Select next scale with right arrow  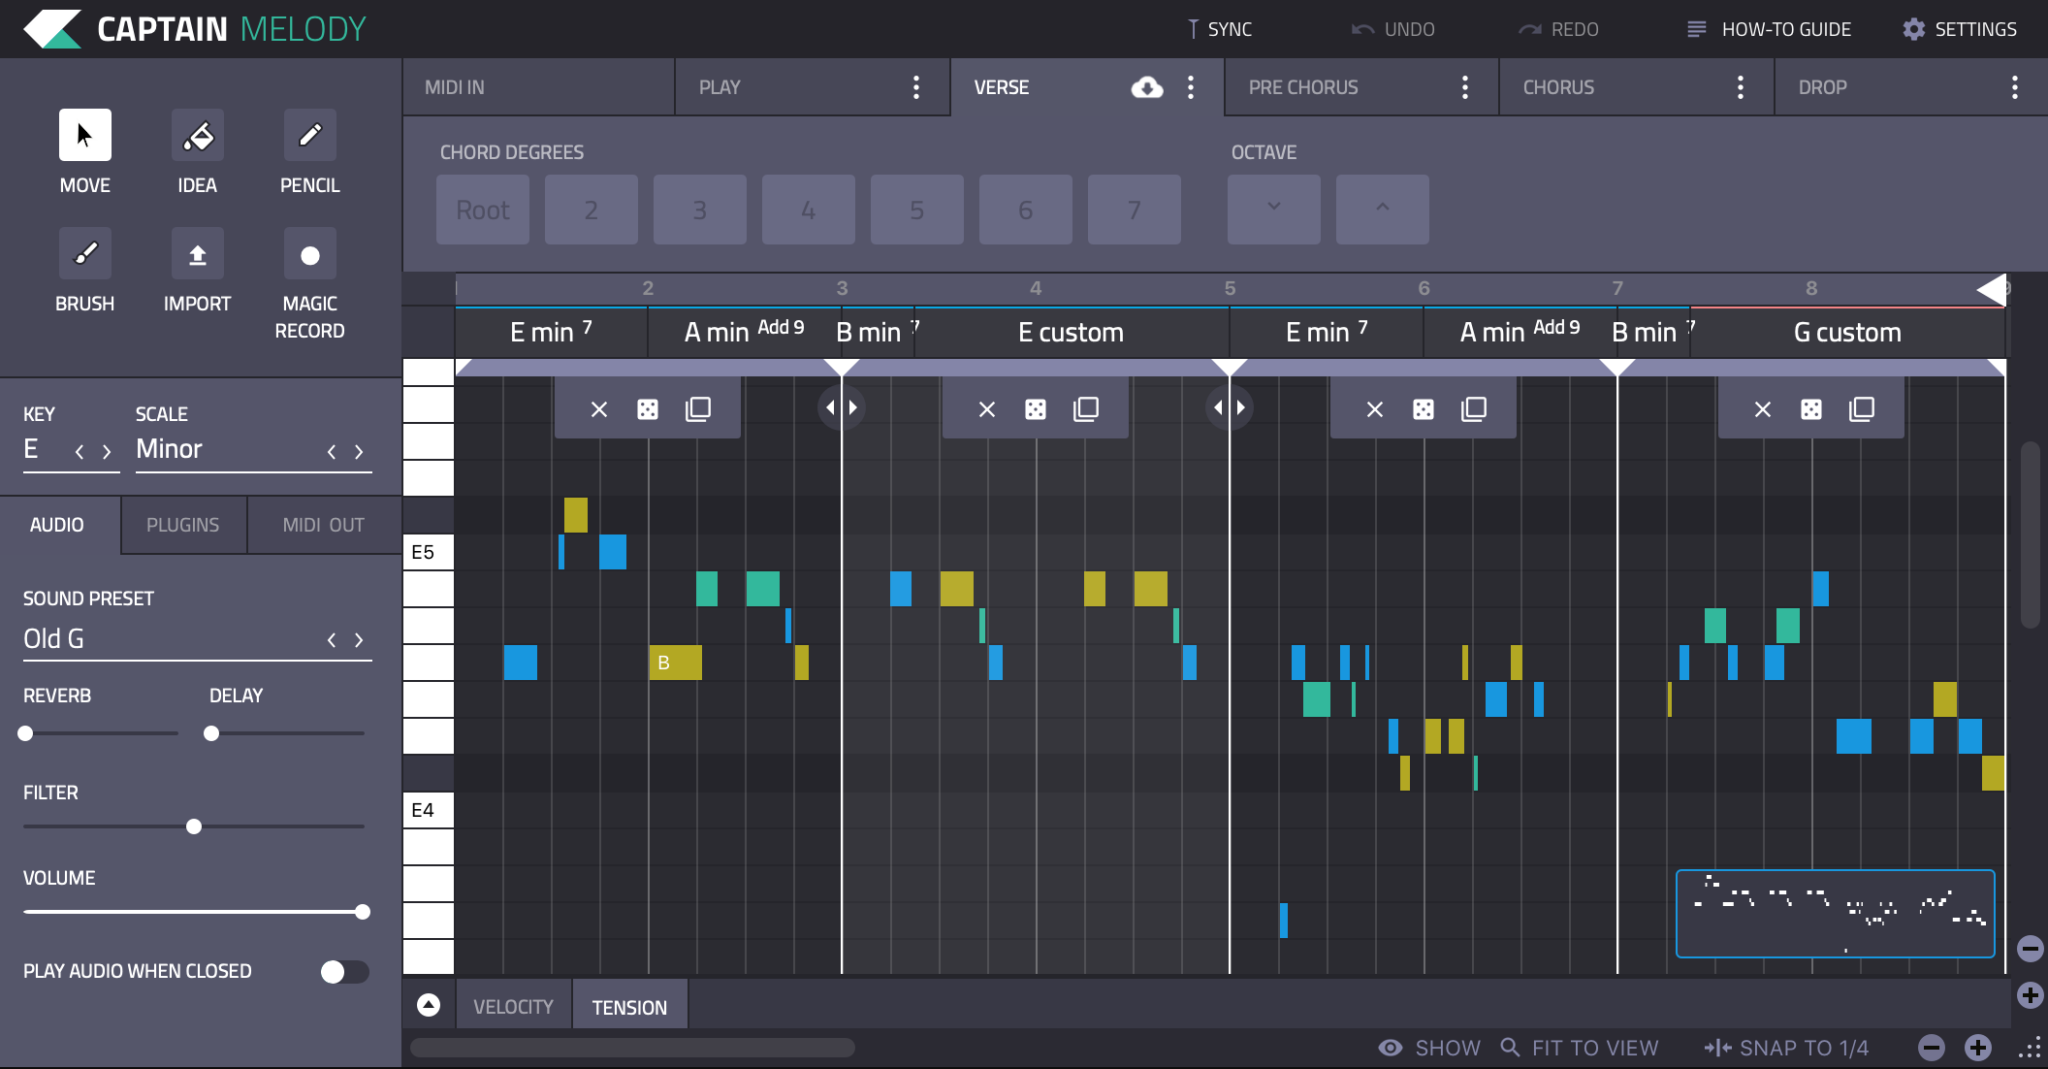(359, 452)
